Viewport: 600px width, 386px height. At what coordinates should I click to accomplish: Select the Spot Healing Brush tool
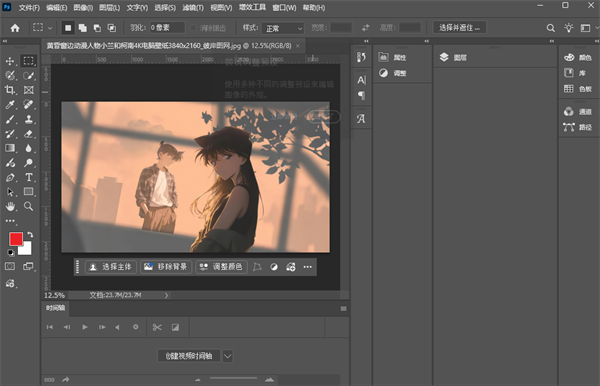coord(29,104)
